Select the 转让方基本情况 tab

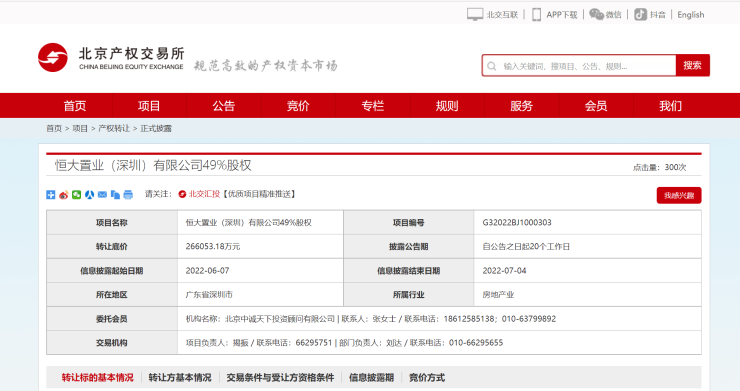point(180,378)
